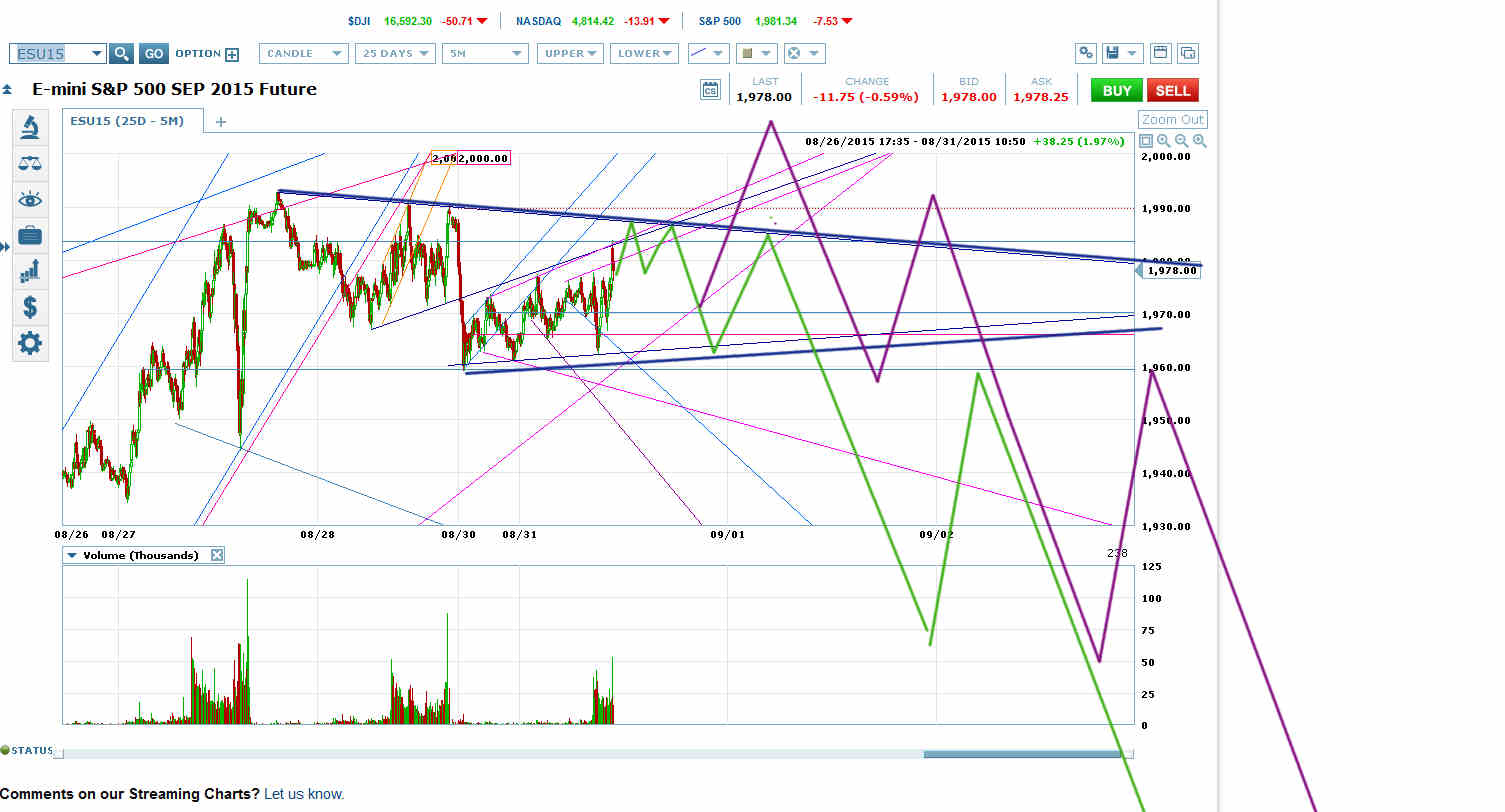Open the 5M interval dropdown

pyautogui.click(x=485, y=54)
